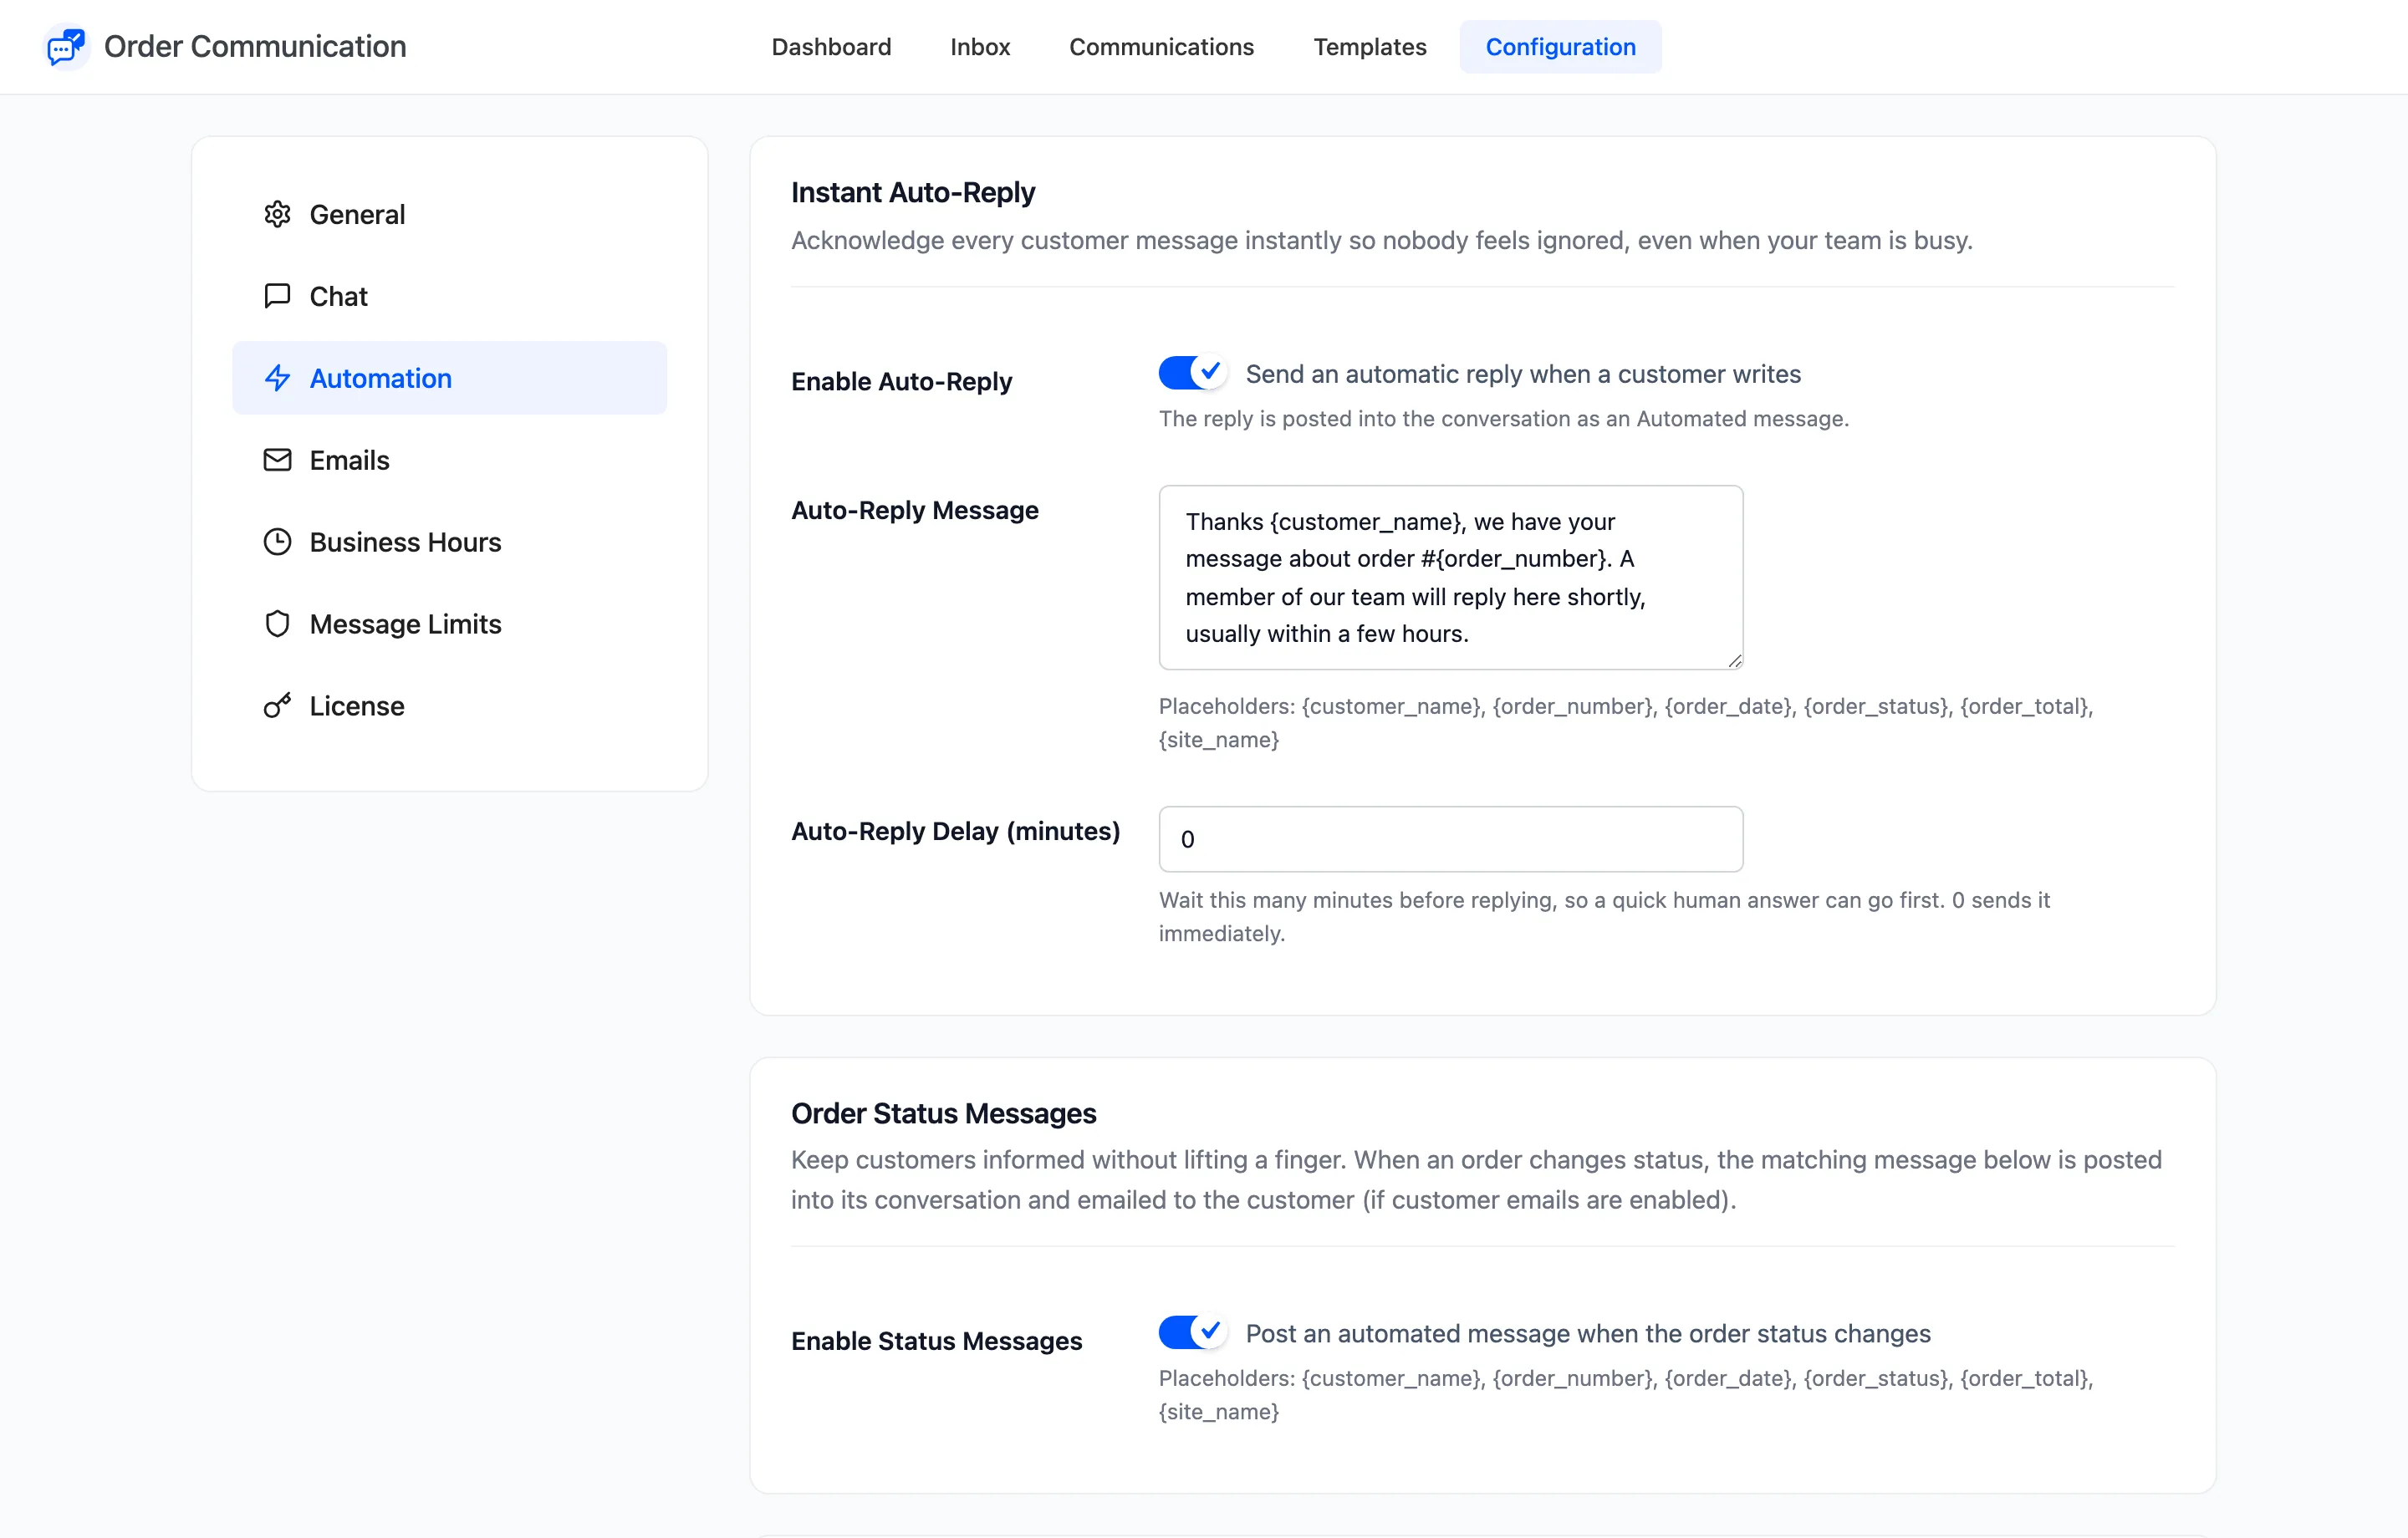2408x1538 pixels.
Task: Click the Order Communication title text
Action: pos(255,47)
